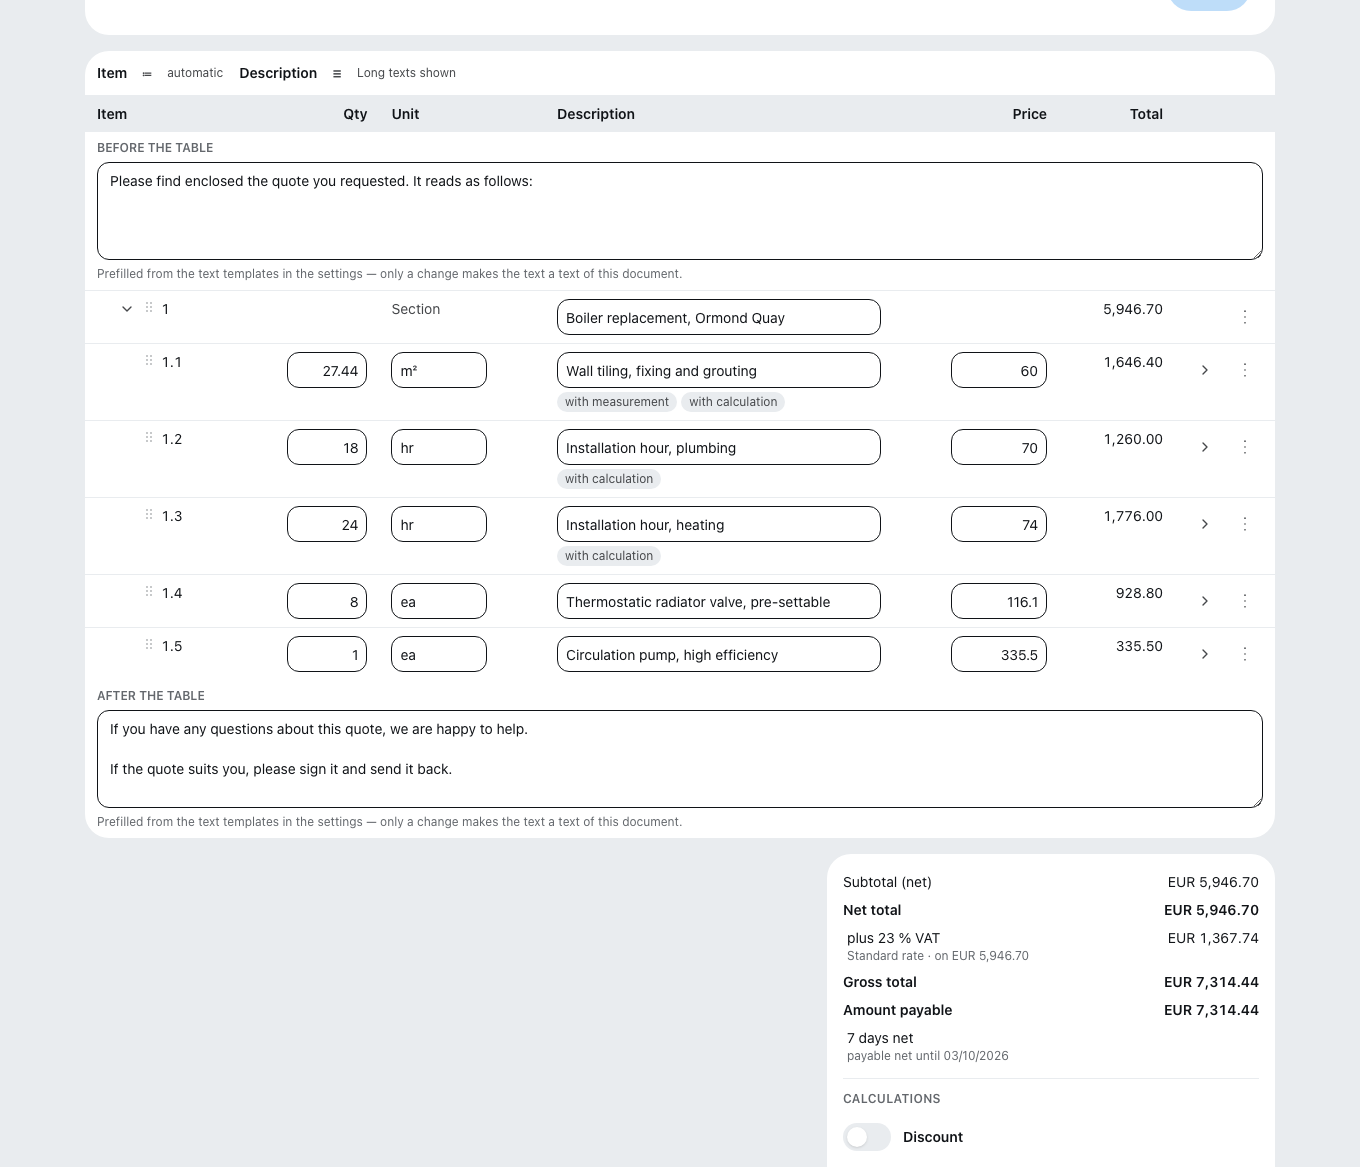Click the quantity field showing 27.44
This screenshot has height=1167, width=1360.
(x=327, y=370)
